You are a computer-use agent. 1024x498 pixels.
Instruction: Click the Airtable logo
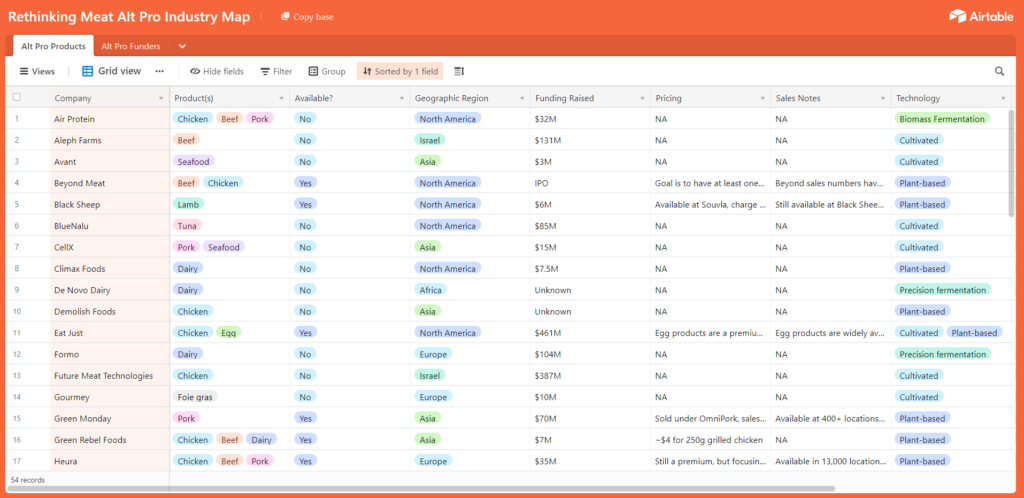[982, 16]
